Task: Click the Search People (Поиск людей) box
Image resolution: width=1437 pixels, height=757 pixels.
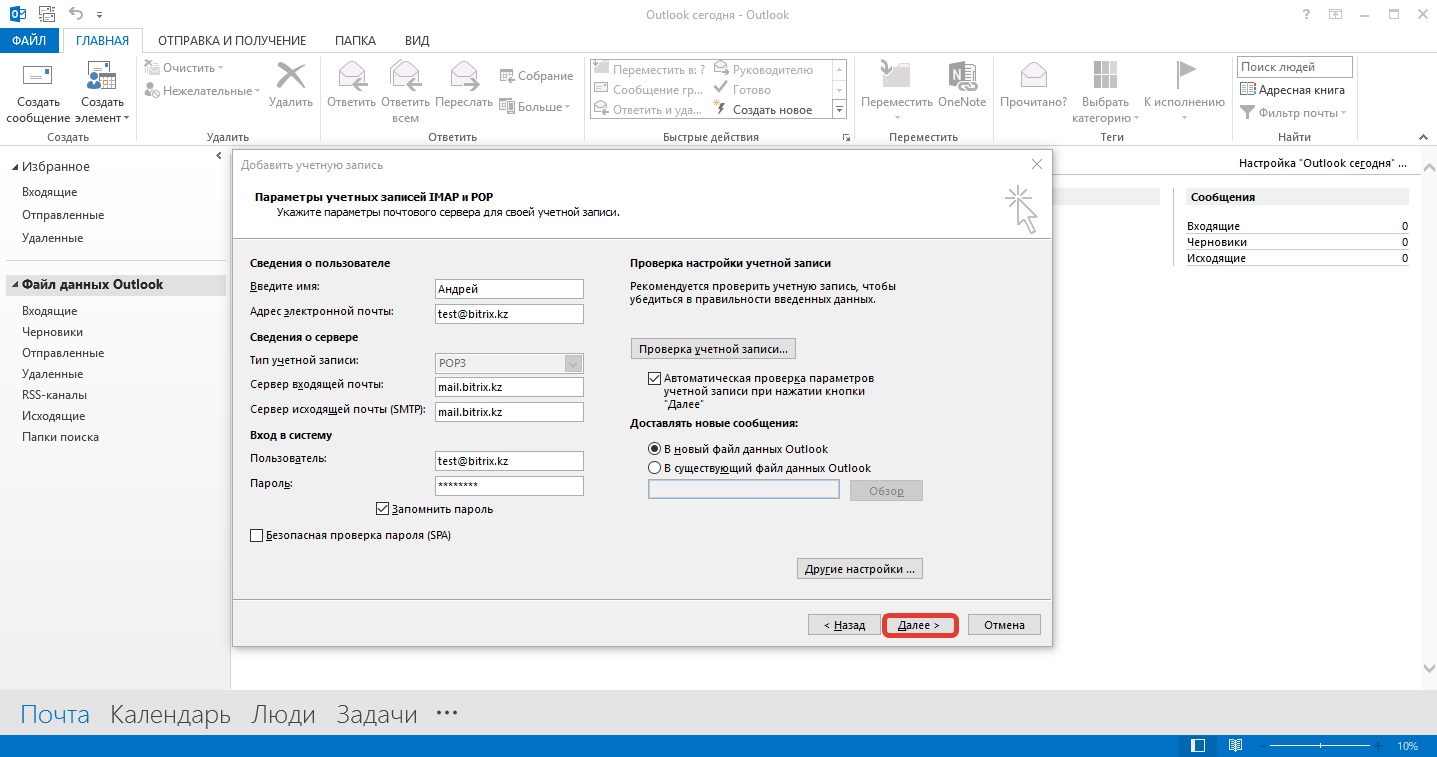Action: click(1294, 67)
